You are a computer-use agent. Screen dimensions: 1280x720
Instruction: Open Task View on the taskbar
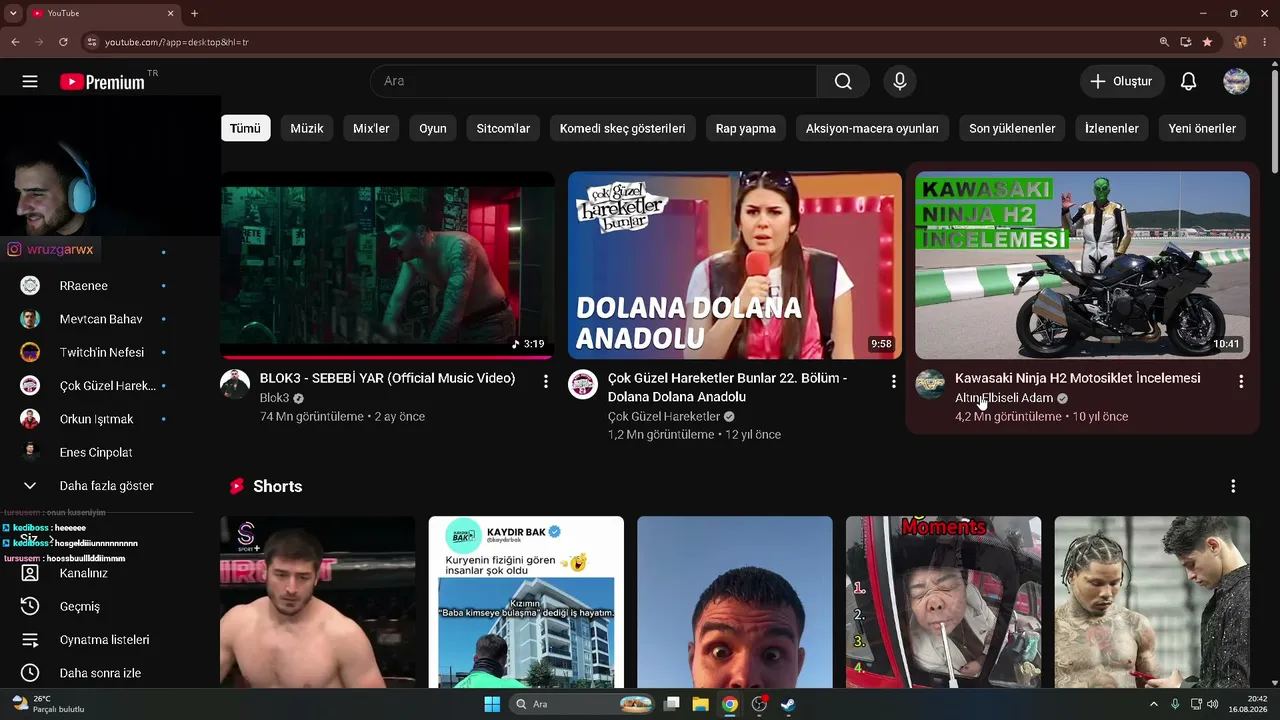(x=672, y=704)
